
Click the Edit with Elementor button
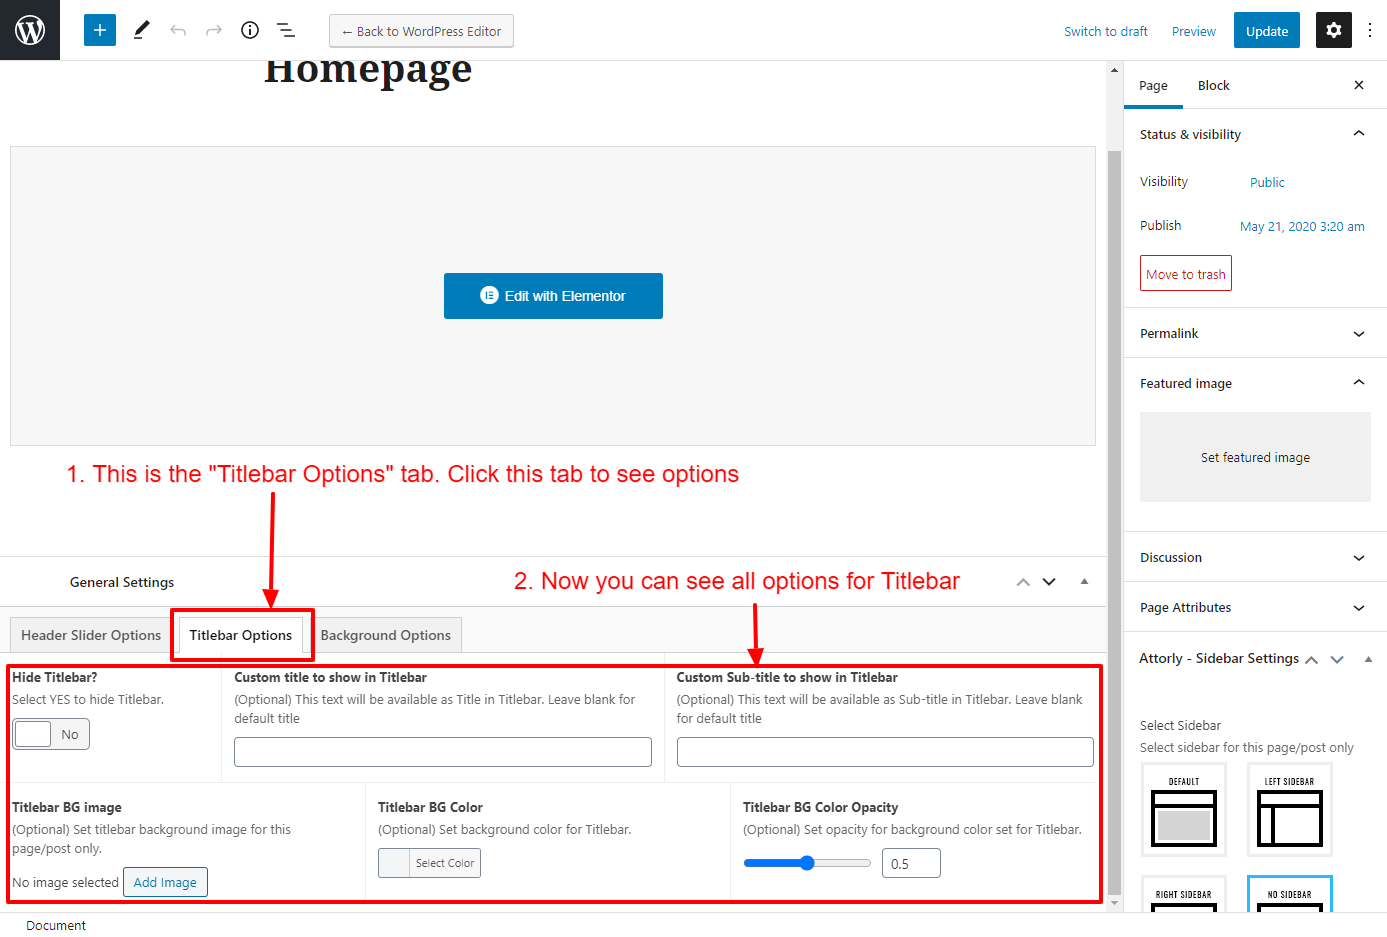(553, 296)
